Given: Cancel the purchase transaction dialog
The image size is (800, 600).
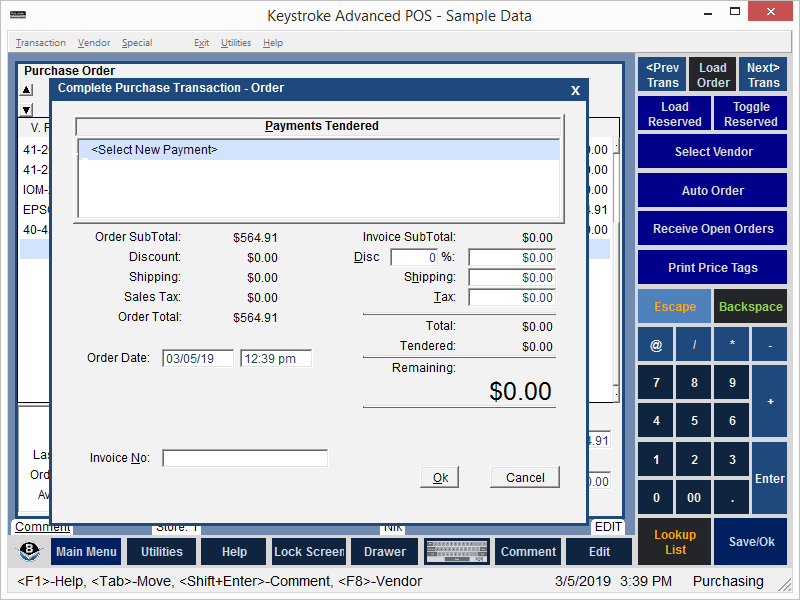Looking at the screenshot, I should pyautogui.click(x=525, y=478).
